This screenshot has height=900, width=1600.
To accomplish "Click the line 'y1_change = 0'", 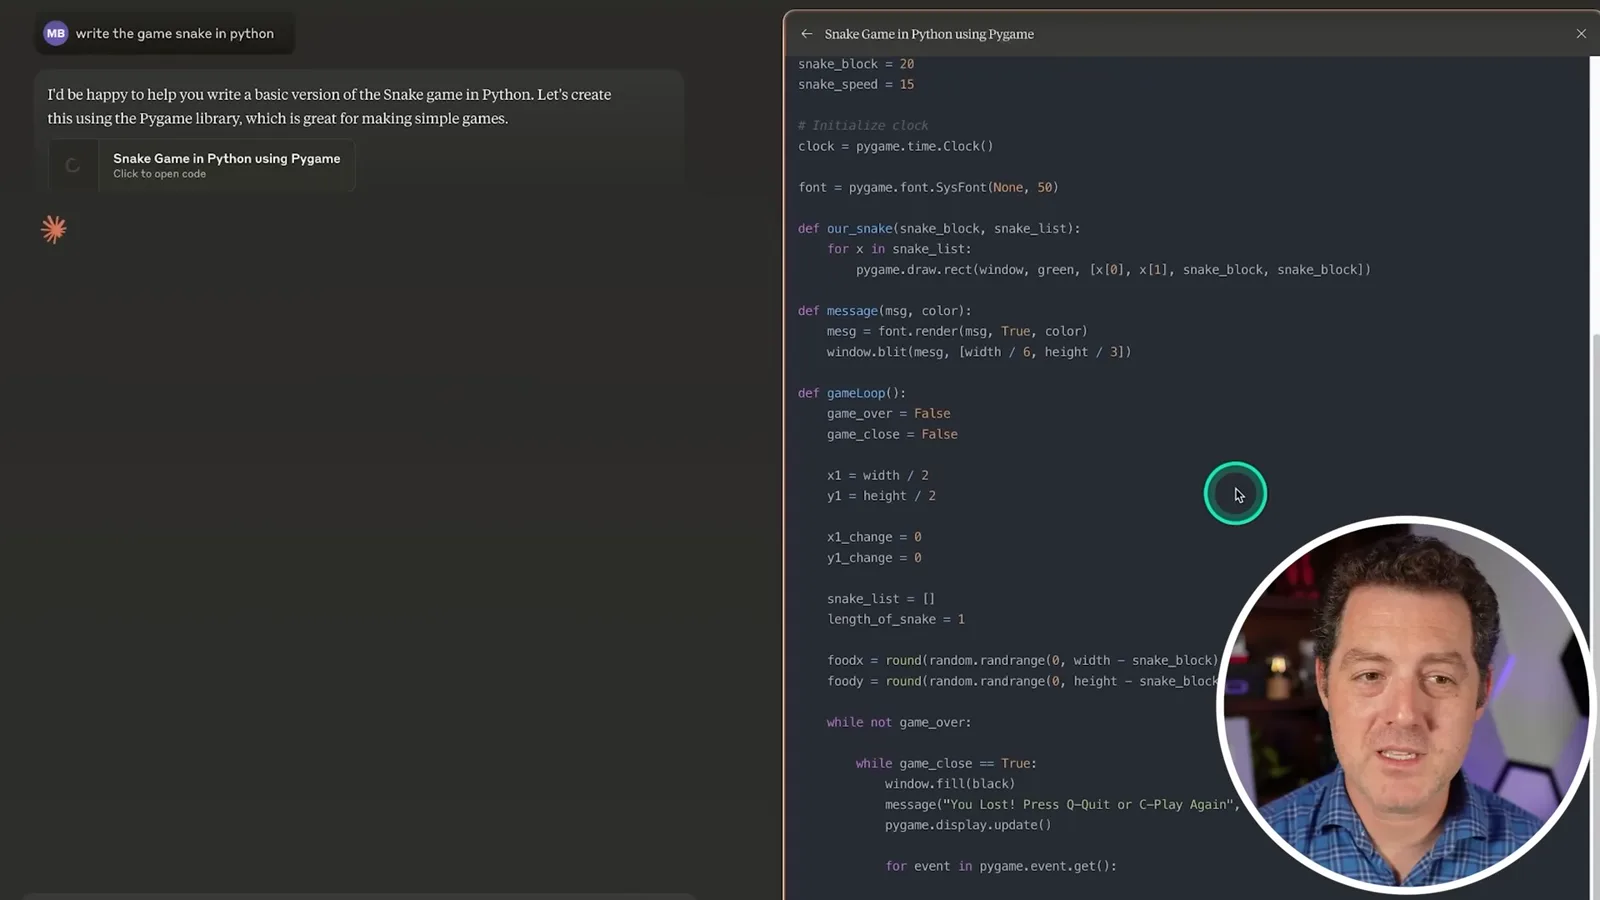I will (874, 558).
